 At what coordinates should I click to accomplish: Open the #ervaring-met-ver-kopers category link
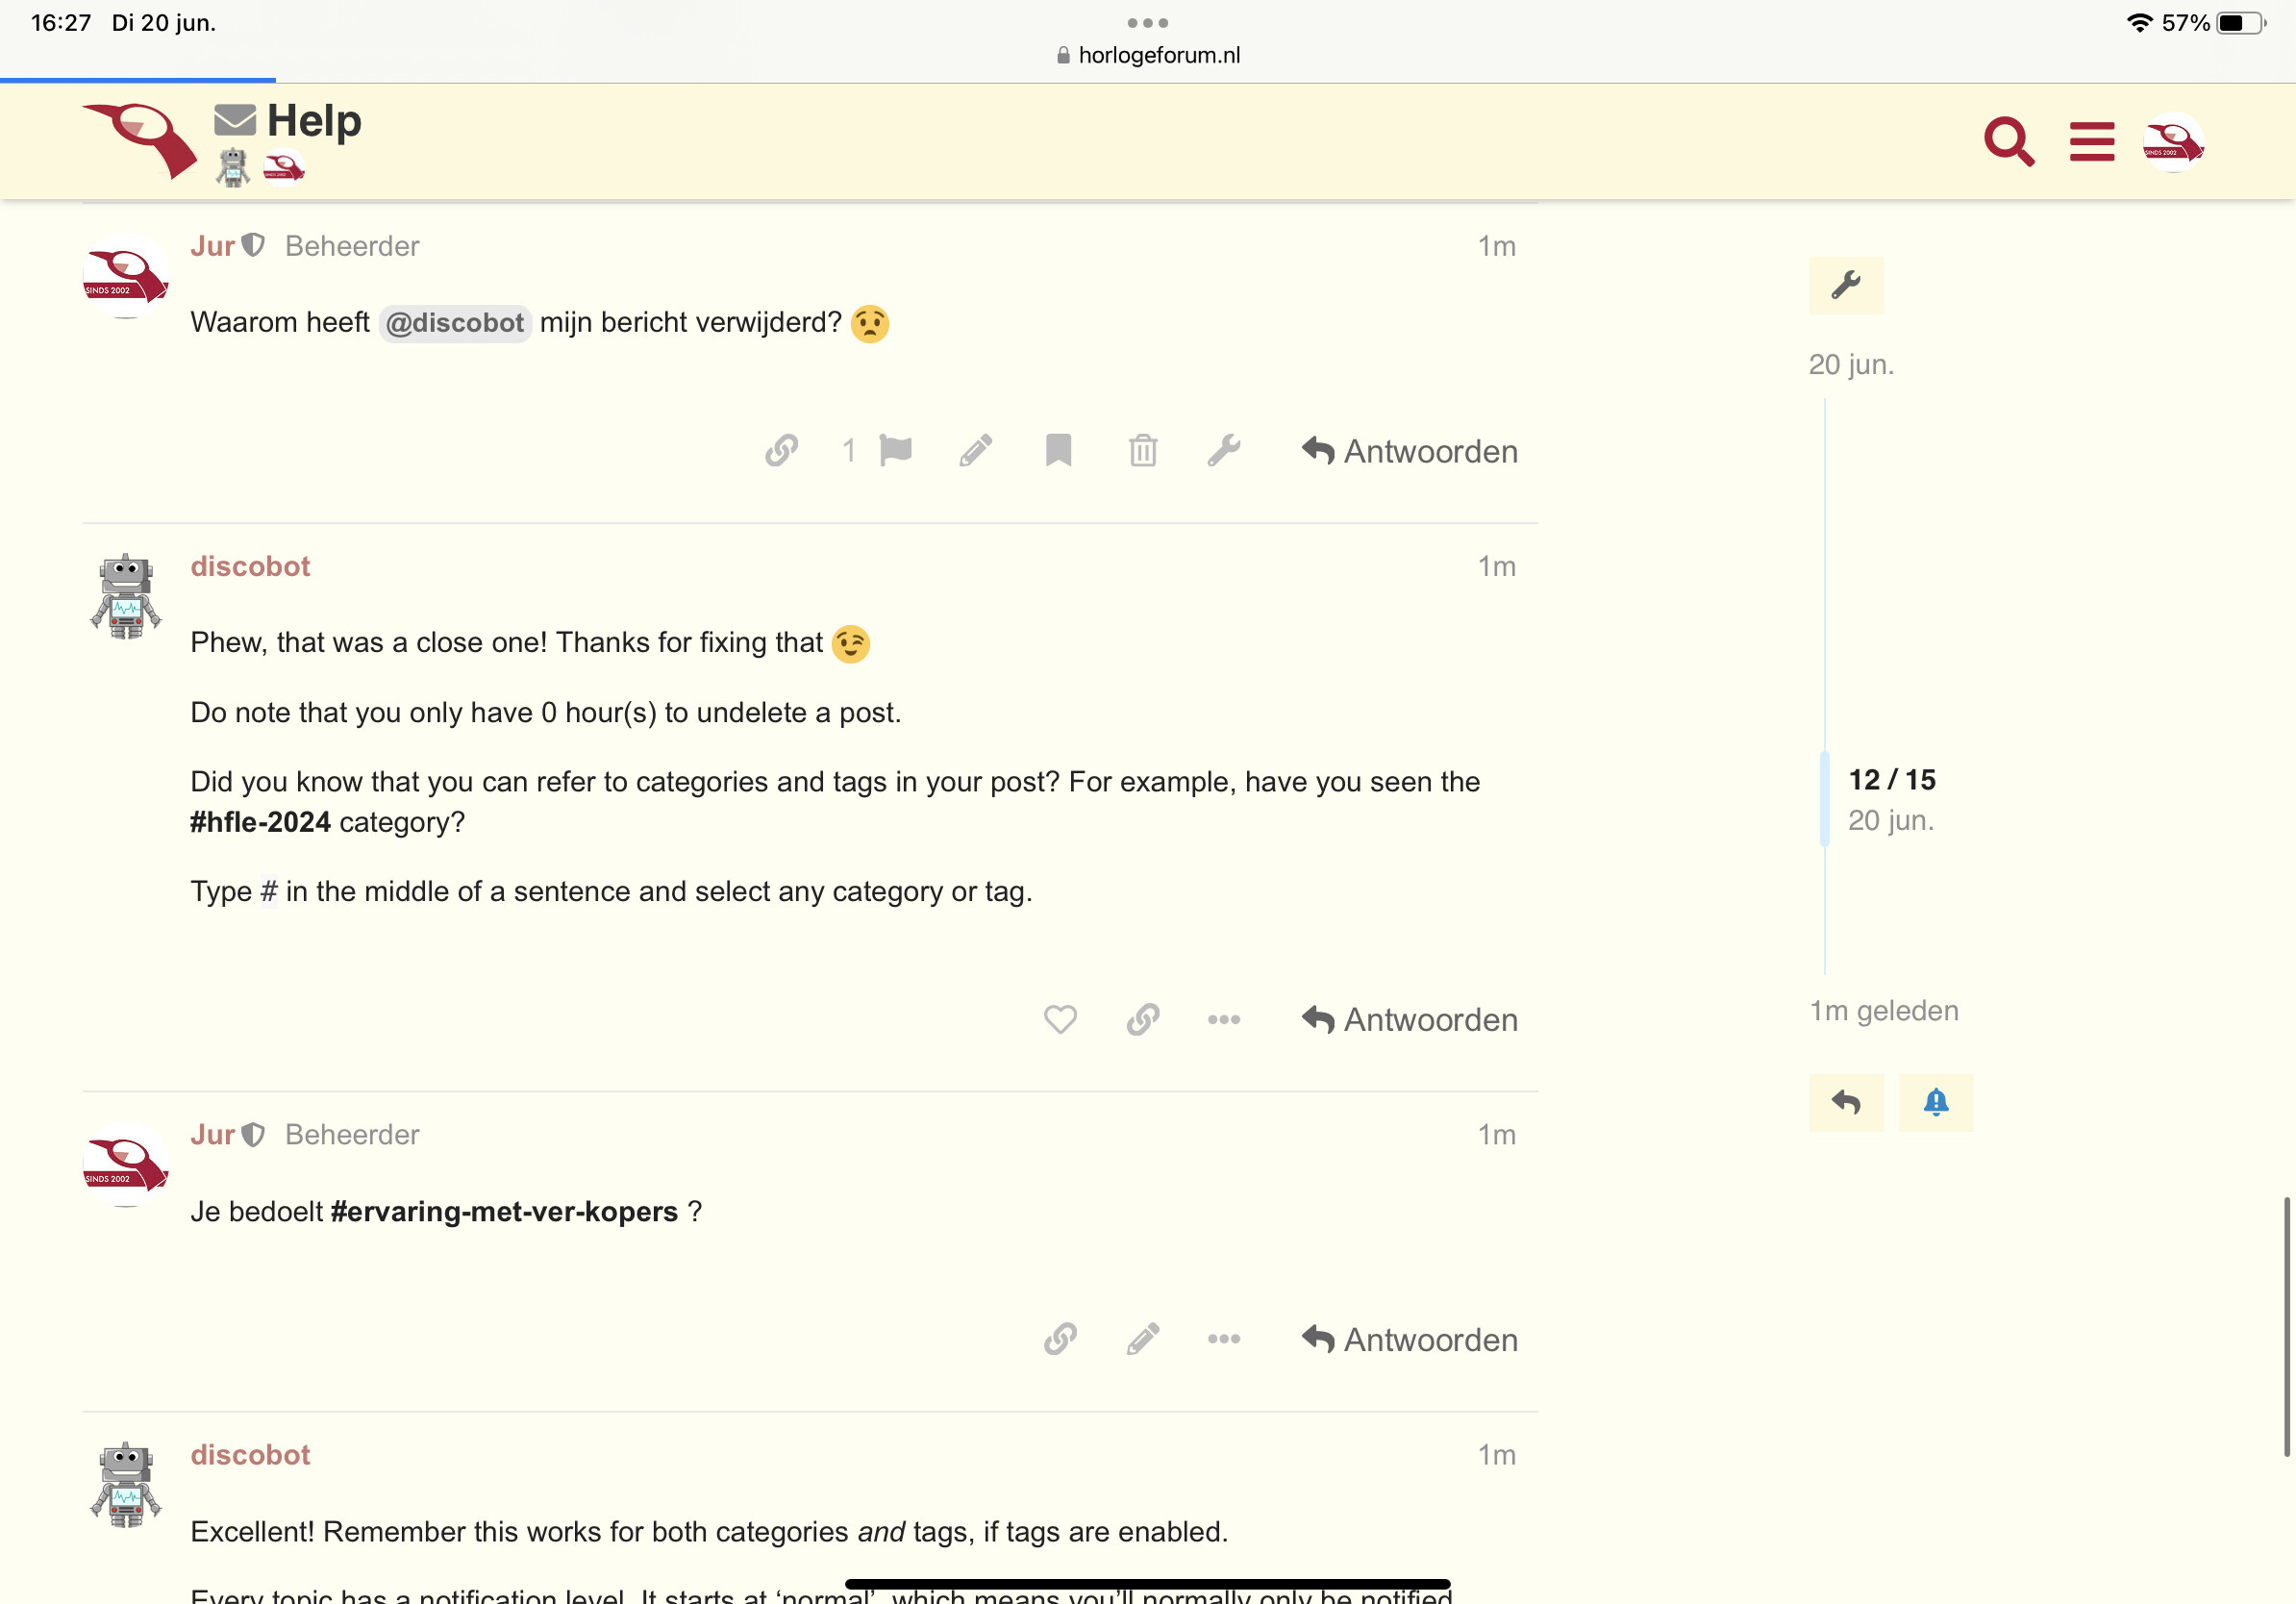tap(504, 1212)
